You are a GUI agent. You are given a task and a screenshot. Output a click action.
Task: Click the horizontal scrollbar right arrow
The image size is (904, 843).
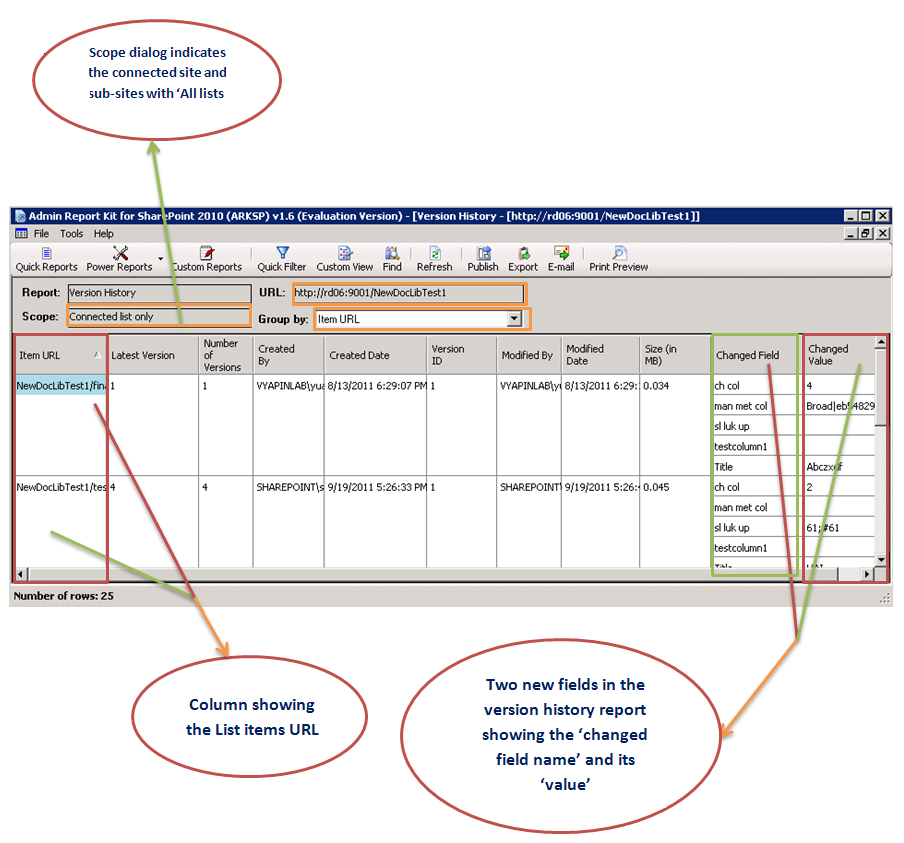tap(867, 574)
